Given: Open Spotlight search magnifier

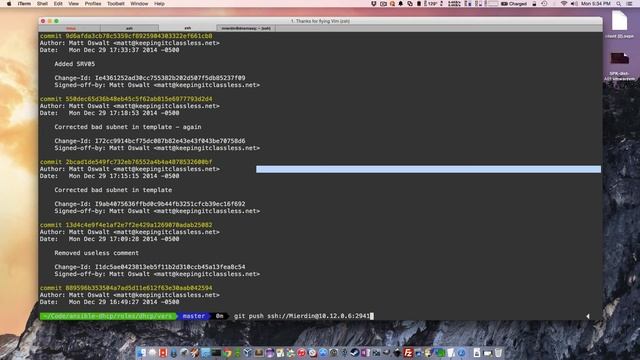Looking at the screenshot, I should [618, 4].
